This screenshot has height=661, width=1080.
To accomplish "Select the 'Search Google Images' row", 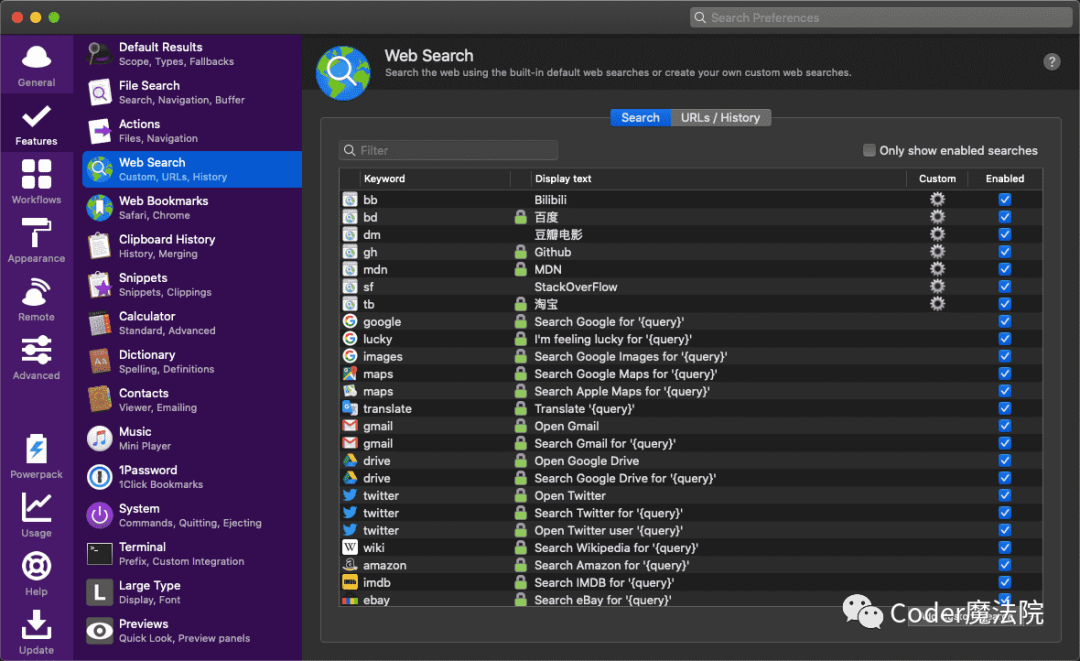I will coord(691,356).
